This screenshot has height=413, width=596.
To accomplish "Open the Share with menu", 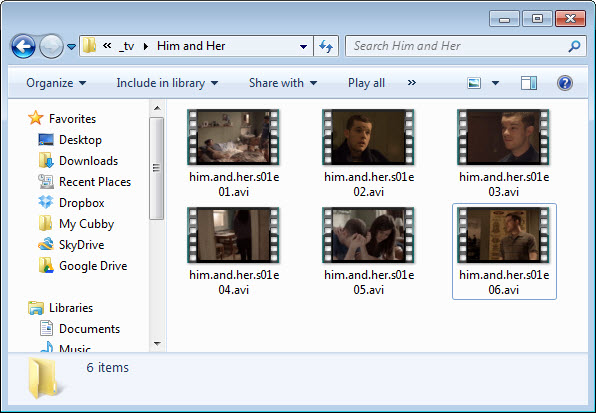I will [x=283, y=83].
